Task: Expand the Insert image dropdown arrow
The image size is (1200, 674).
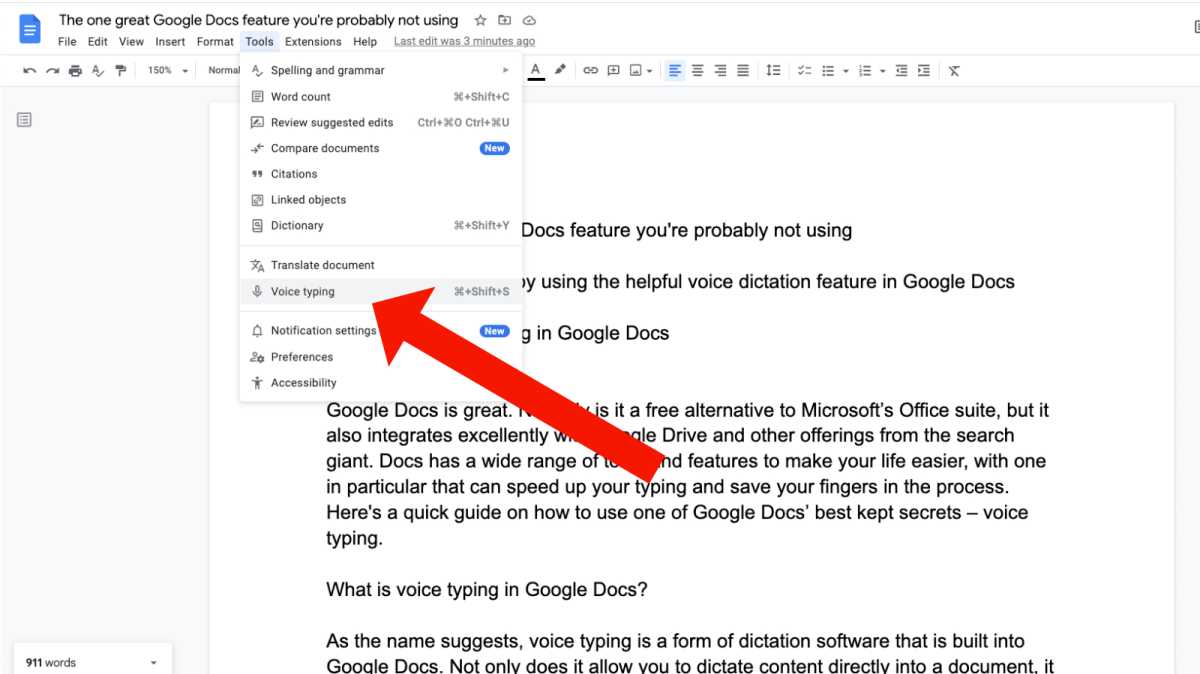Action: [650, 71]
